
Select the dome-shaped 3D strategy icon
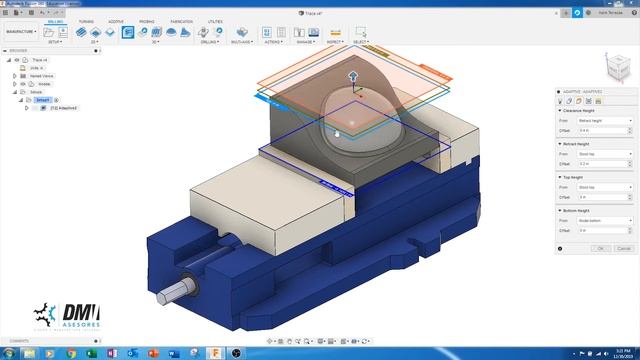pos(171,32)
